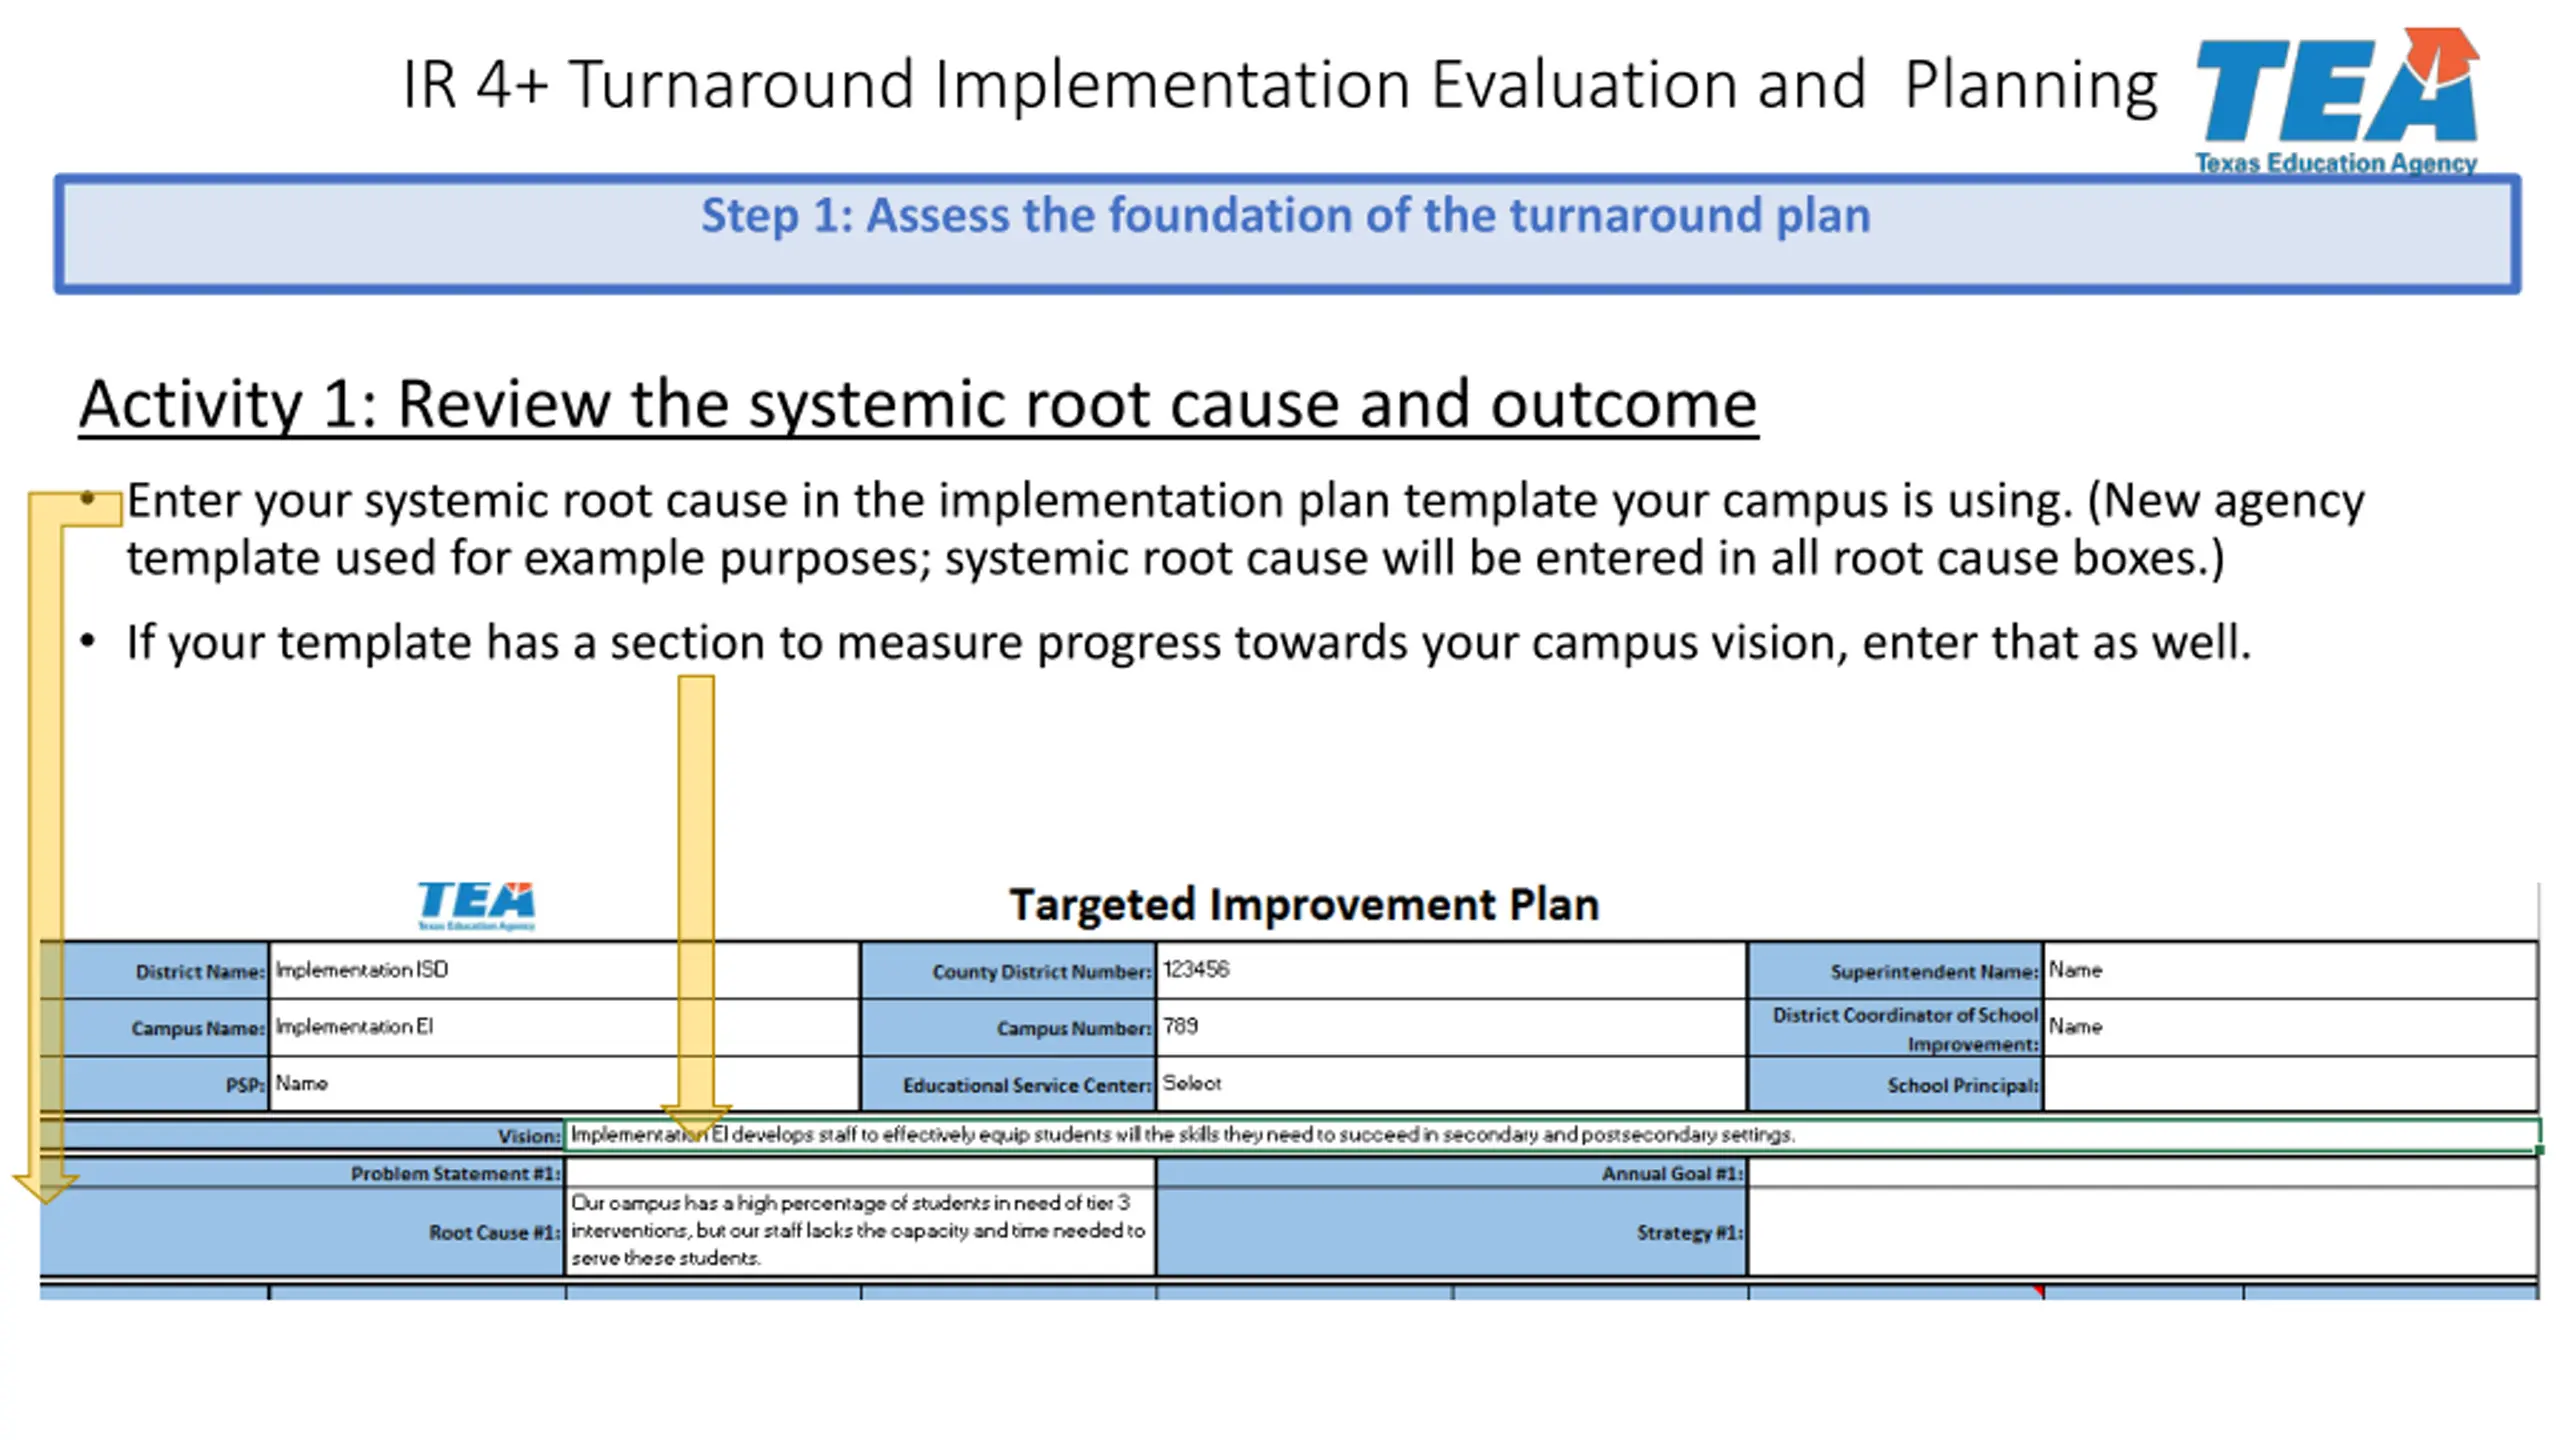Click the Superintendent Name field
The height and width of the screenshot is (1440, 2560).
point(2290,970)
